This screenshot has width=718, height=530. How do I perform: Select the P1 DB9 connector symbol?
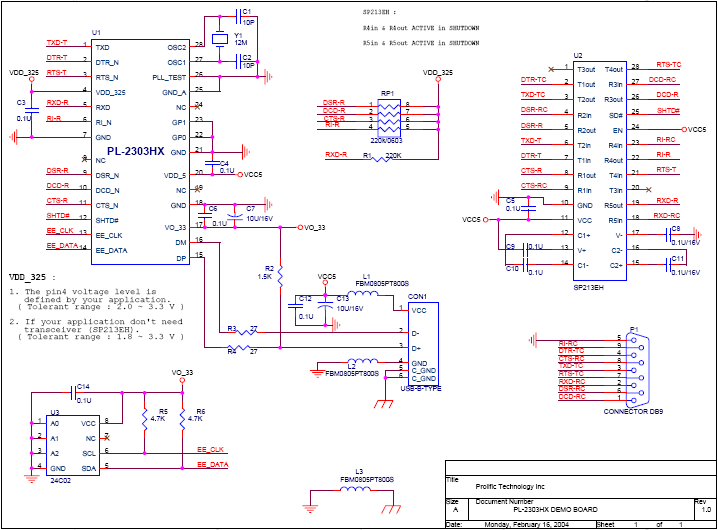click(x=638, y=367)
